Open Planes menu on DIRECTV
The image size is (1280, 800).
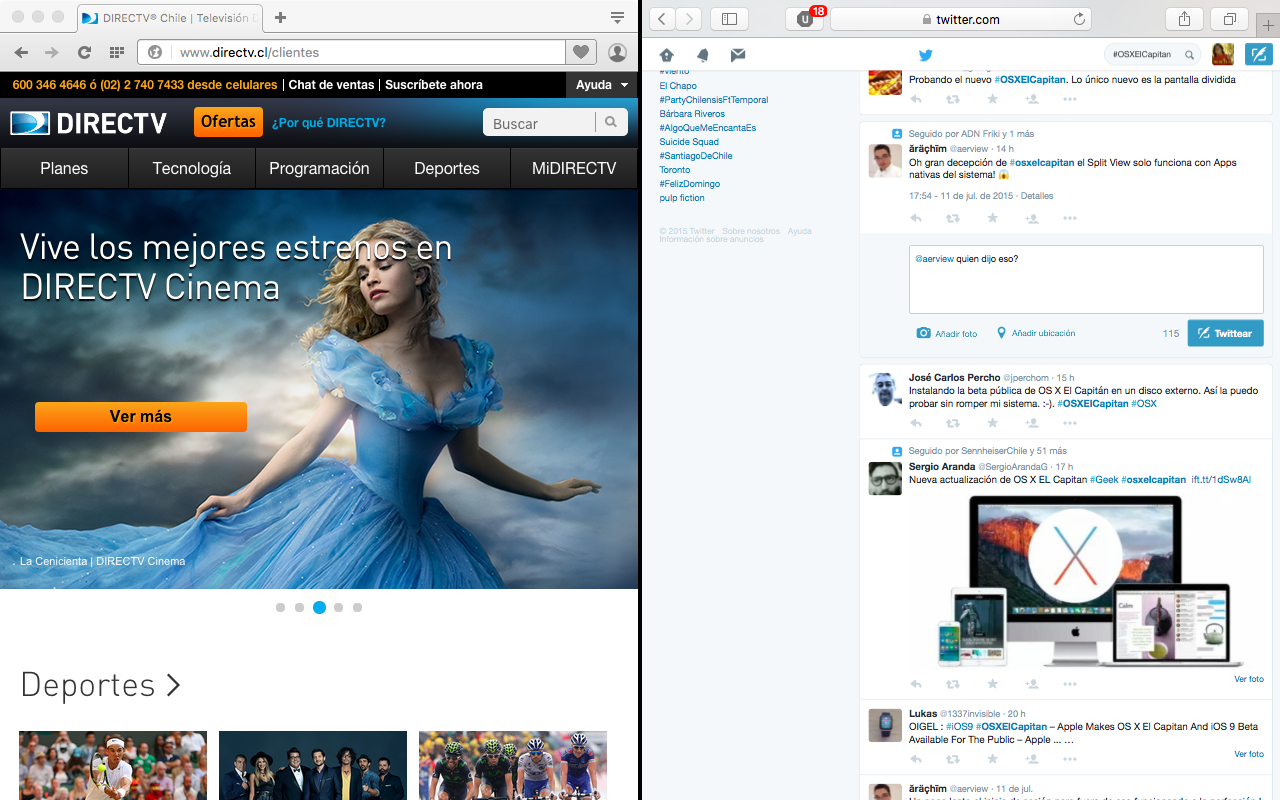pos(64,168)
